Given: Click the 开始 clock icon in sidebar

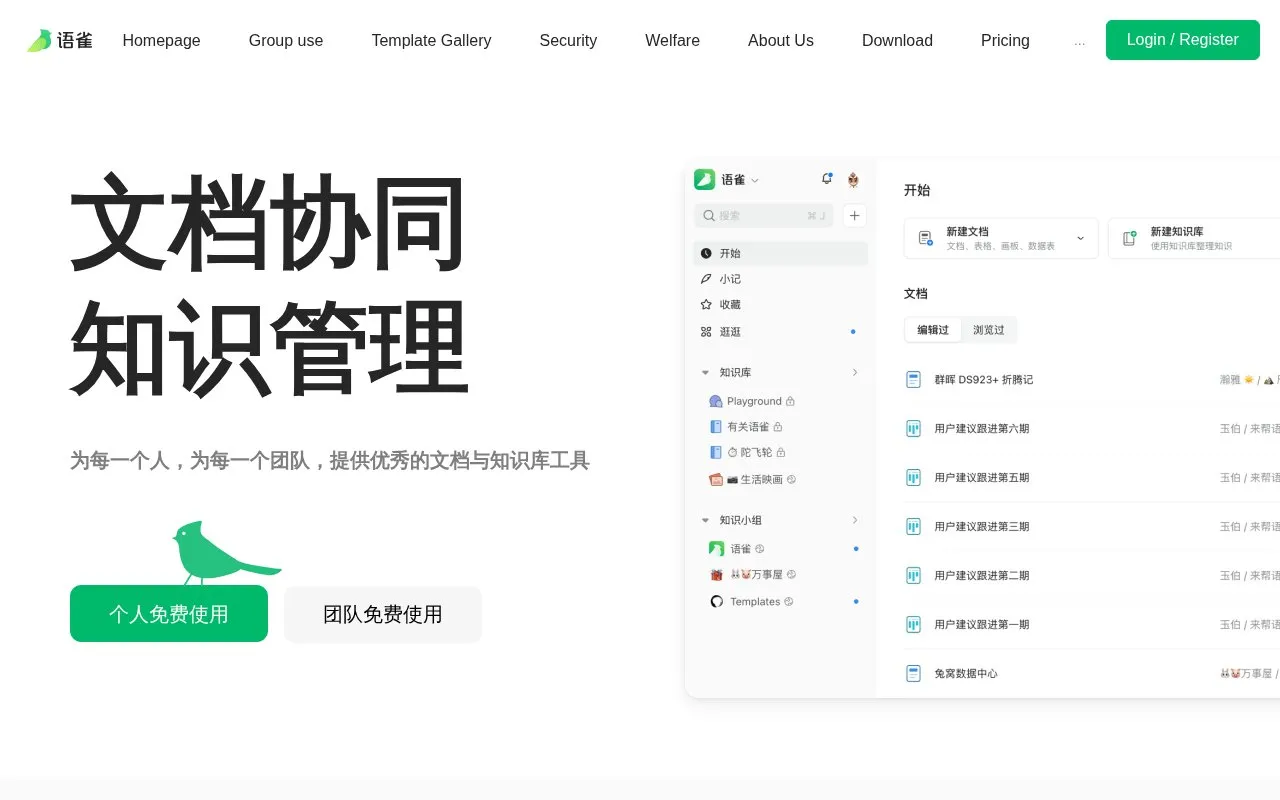Looking at the screenshot, I should pos(706,253).
